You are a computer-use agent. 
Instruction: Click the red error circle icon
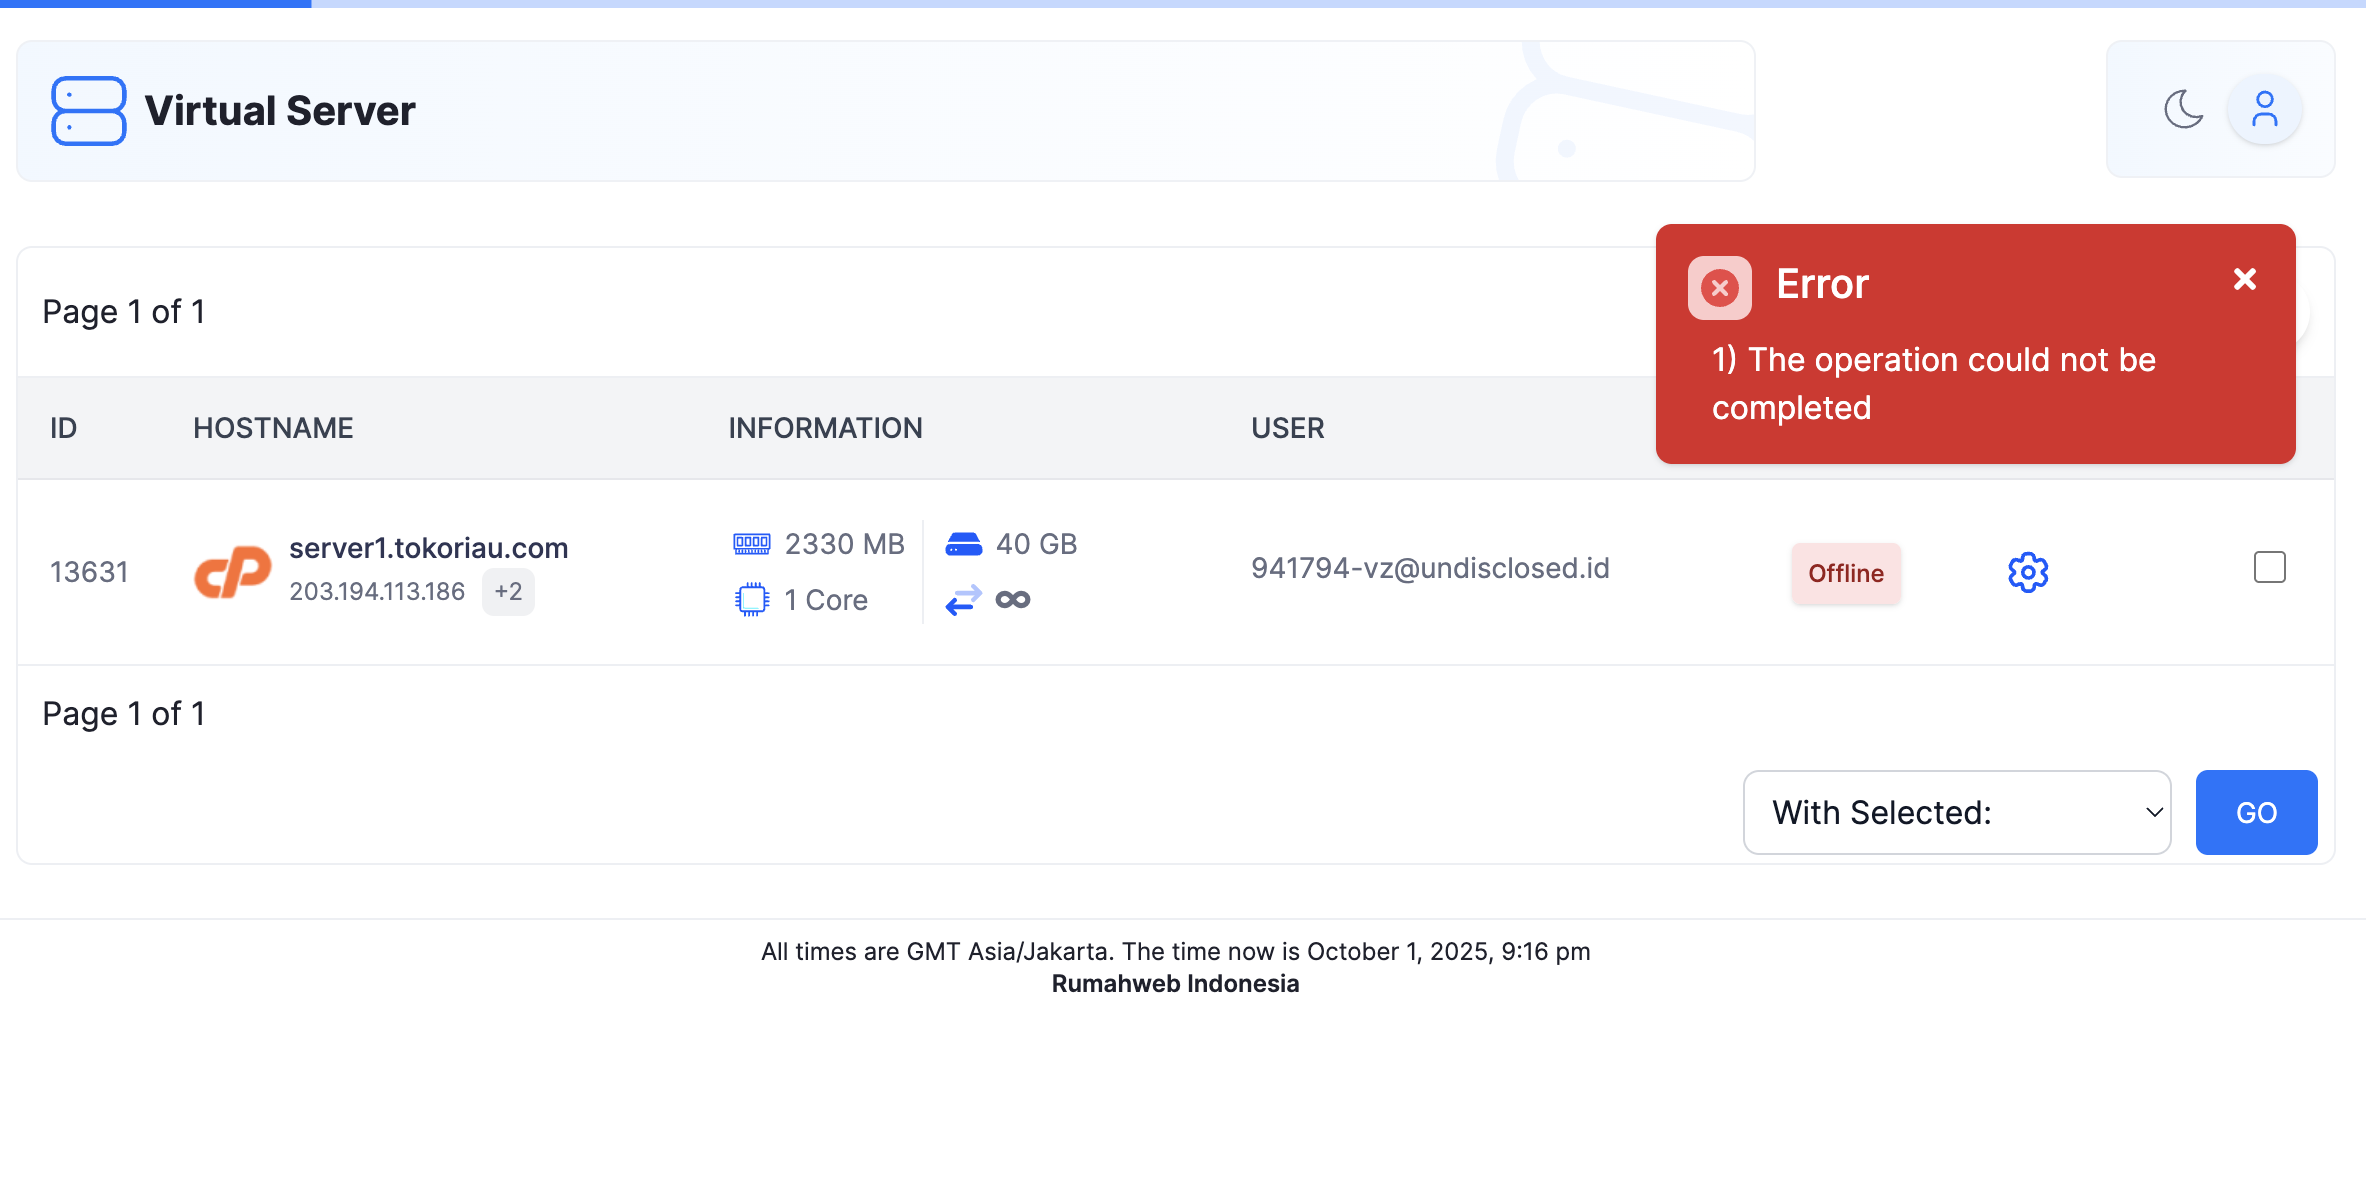(x=1719, y=288)
